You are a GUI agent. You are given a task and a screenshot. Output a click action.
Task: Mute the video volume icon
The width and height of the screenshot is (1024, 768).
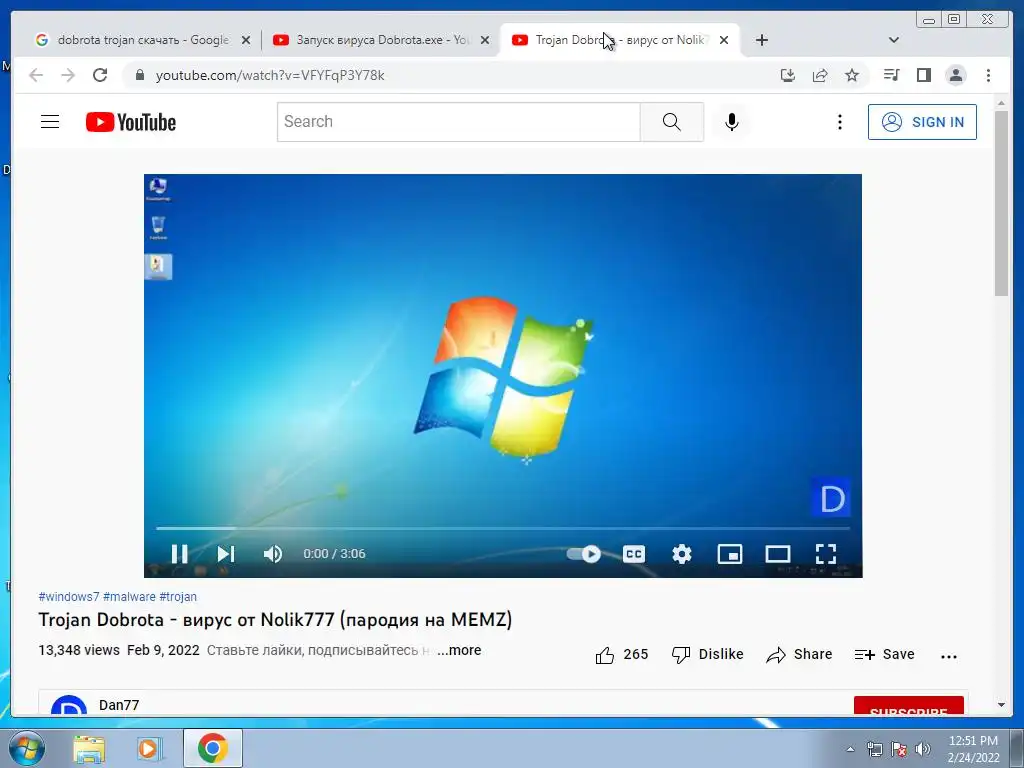click(x=272, y=554)
